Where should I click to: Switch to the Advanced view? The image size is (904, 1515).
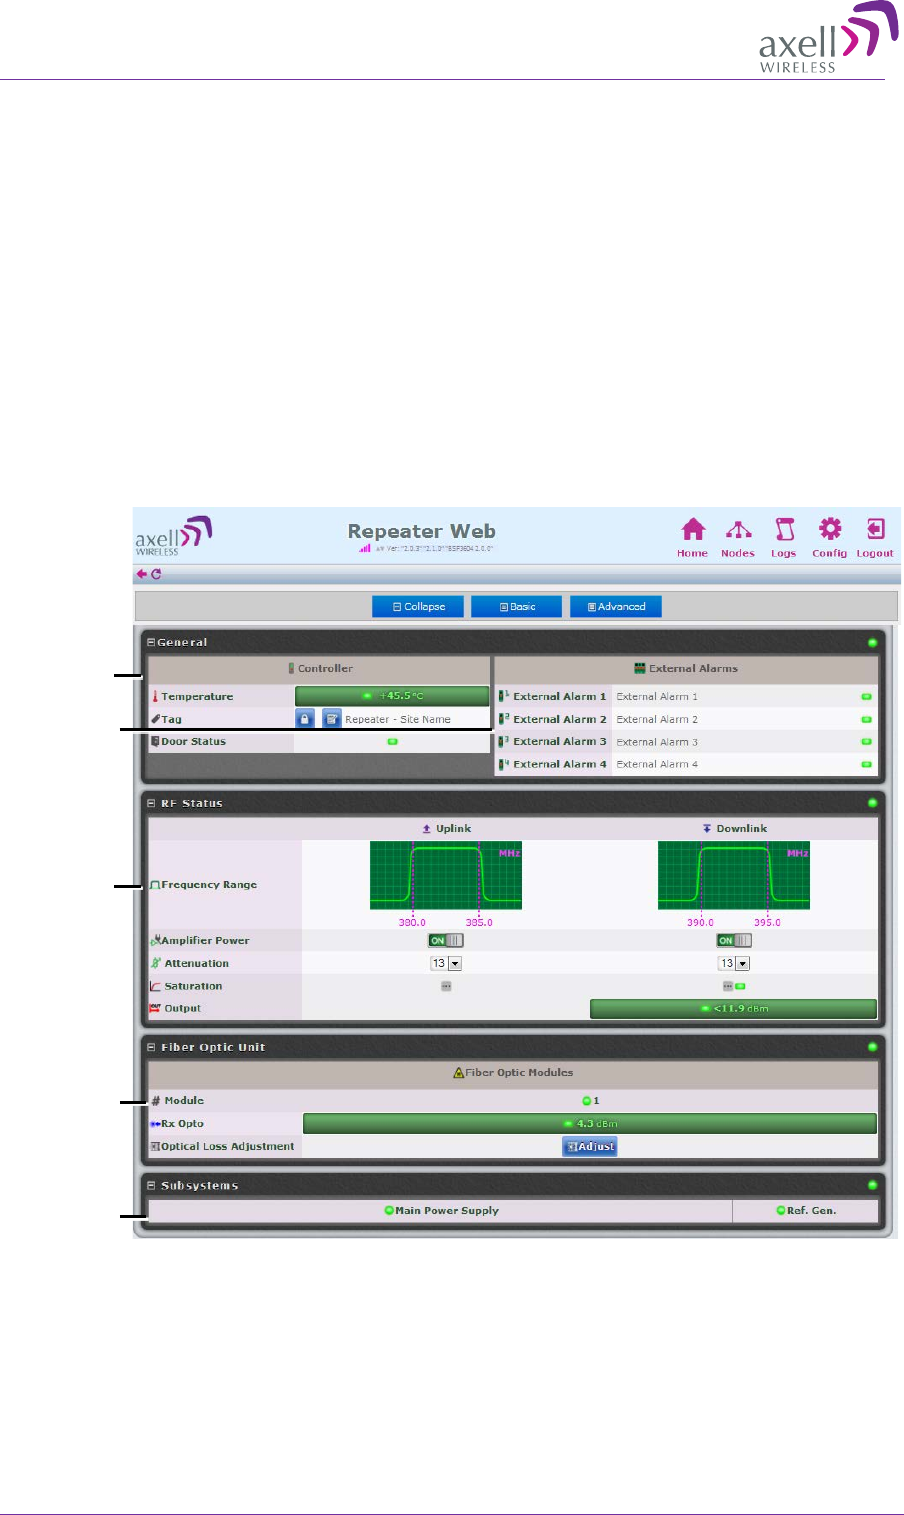[x=616, y=607]
